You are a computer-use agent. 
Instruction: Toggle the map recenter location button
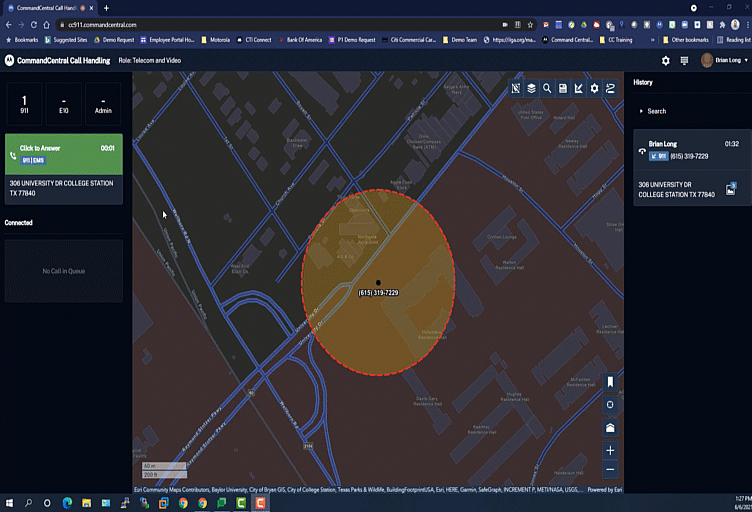pos(610,405)
